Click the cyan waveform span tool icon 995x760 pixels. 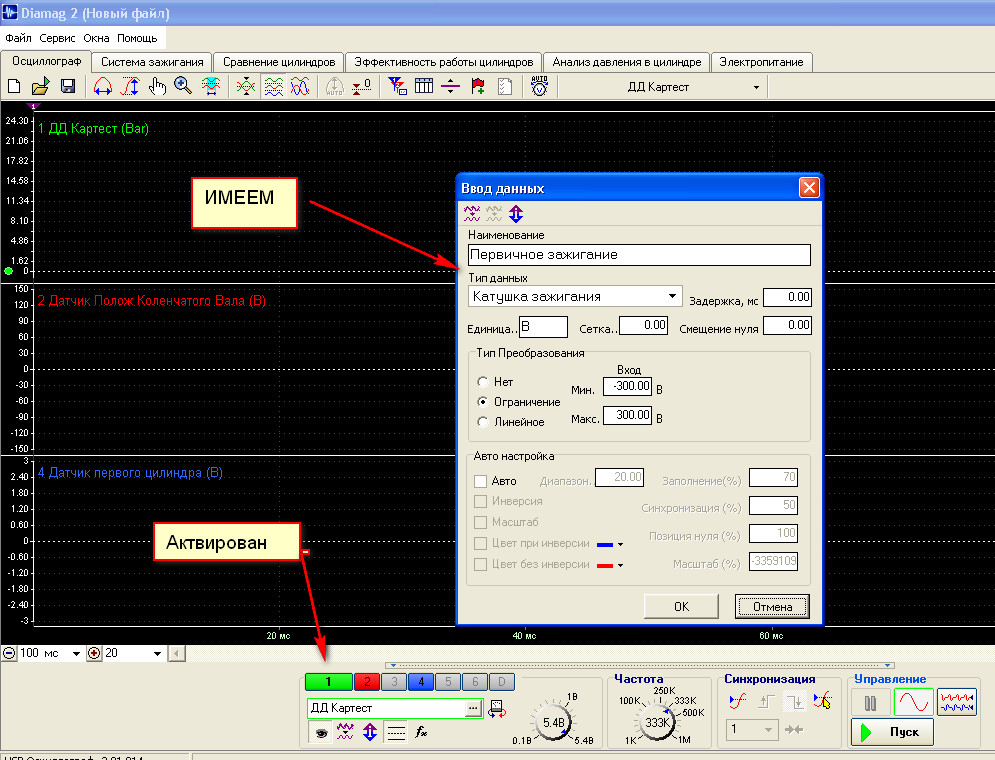[x=211, y=86]
